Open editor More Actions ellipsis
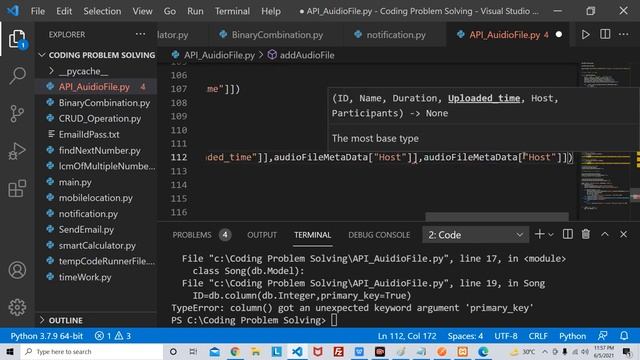The height and width of the screenshot is (360, 640). (x=624, y=34)
